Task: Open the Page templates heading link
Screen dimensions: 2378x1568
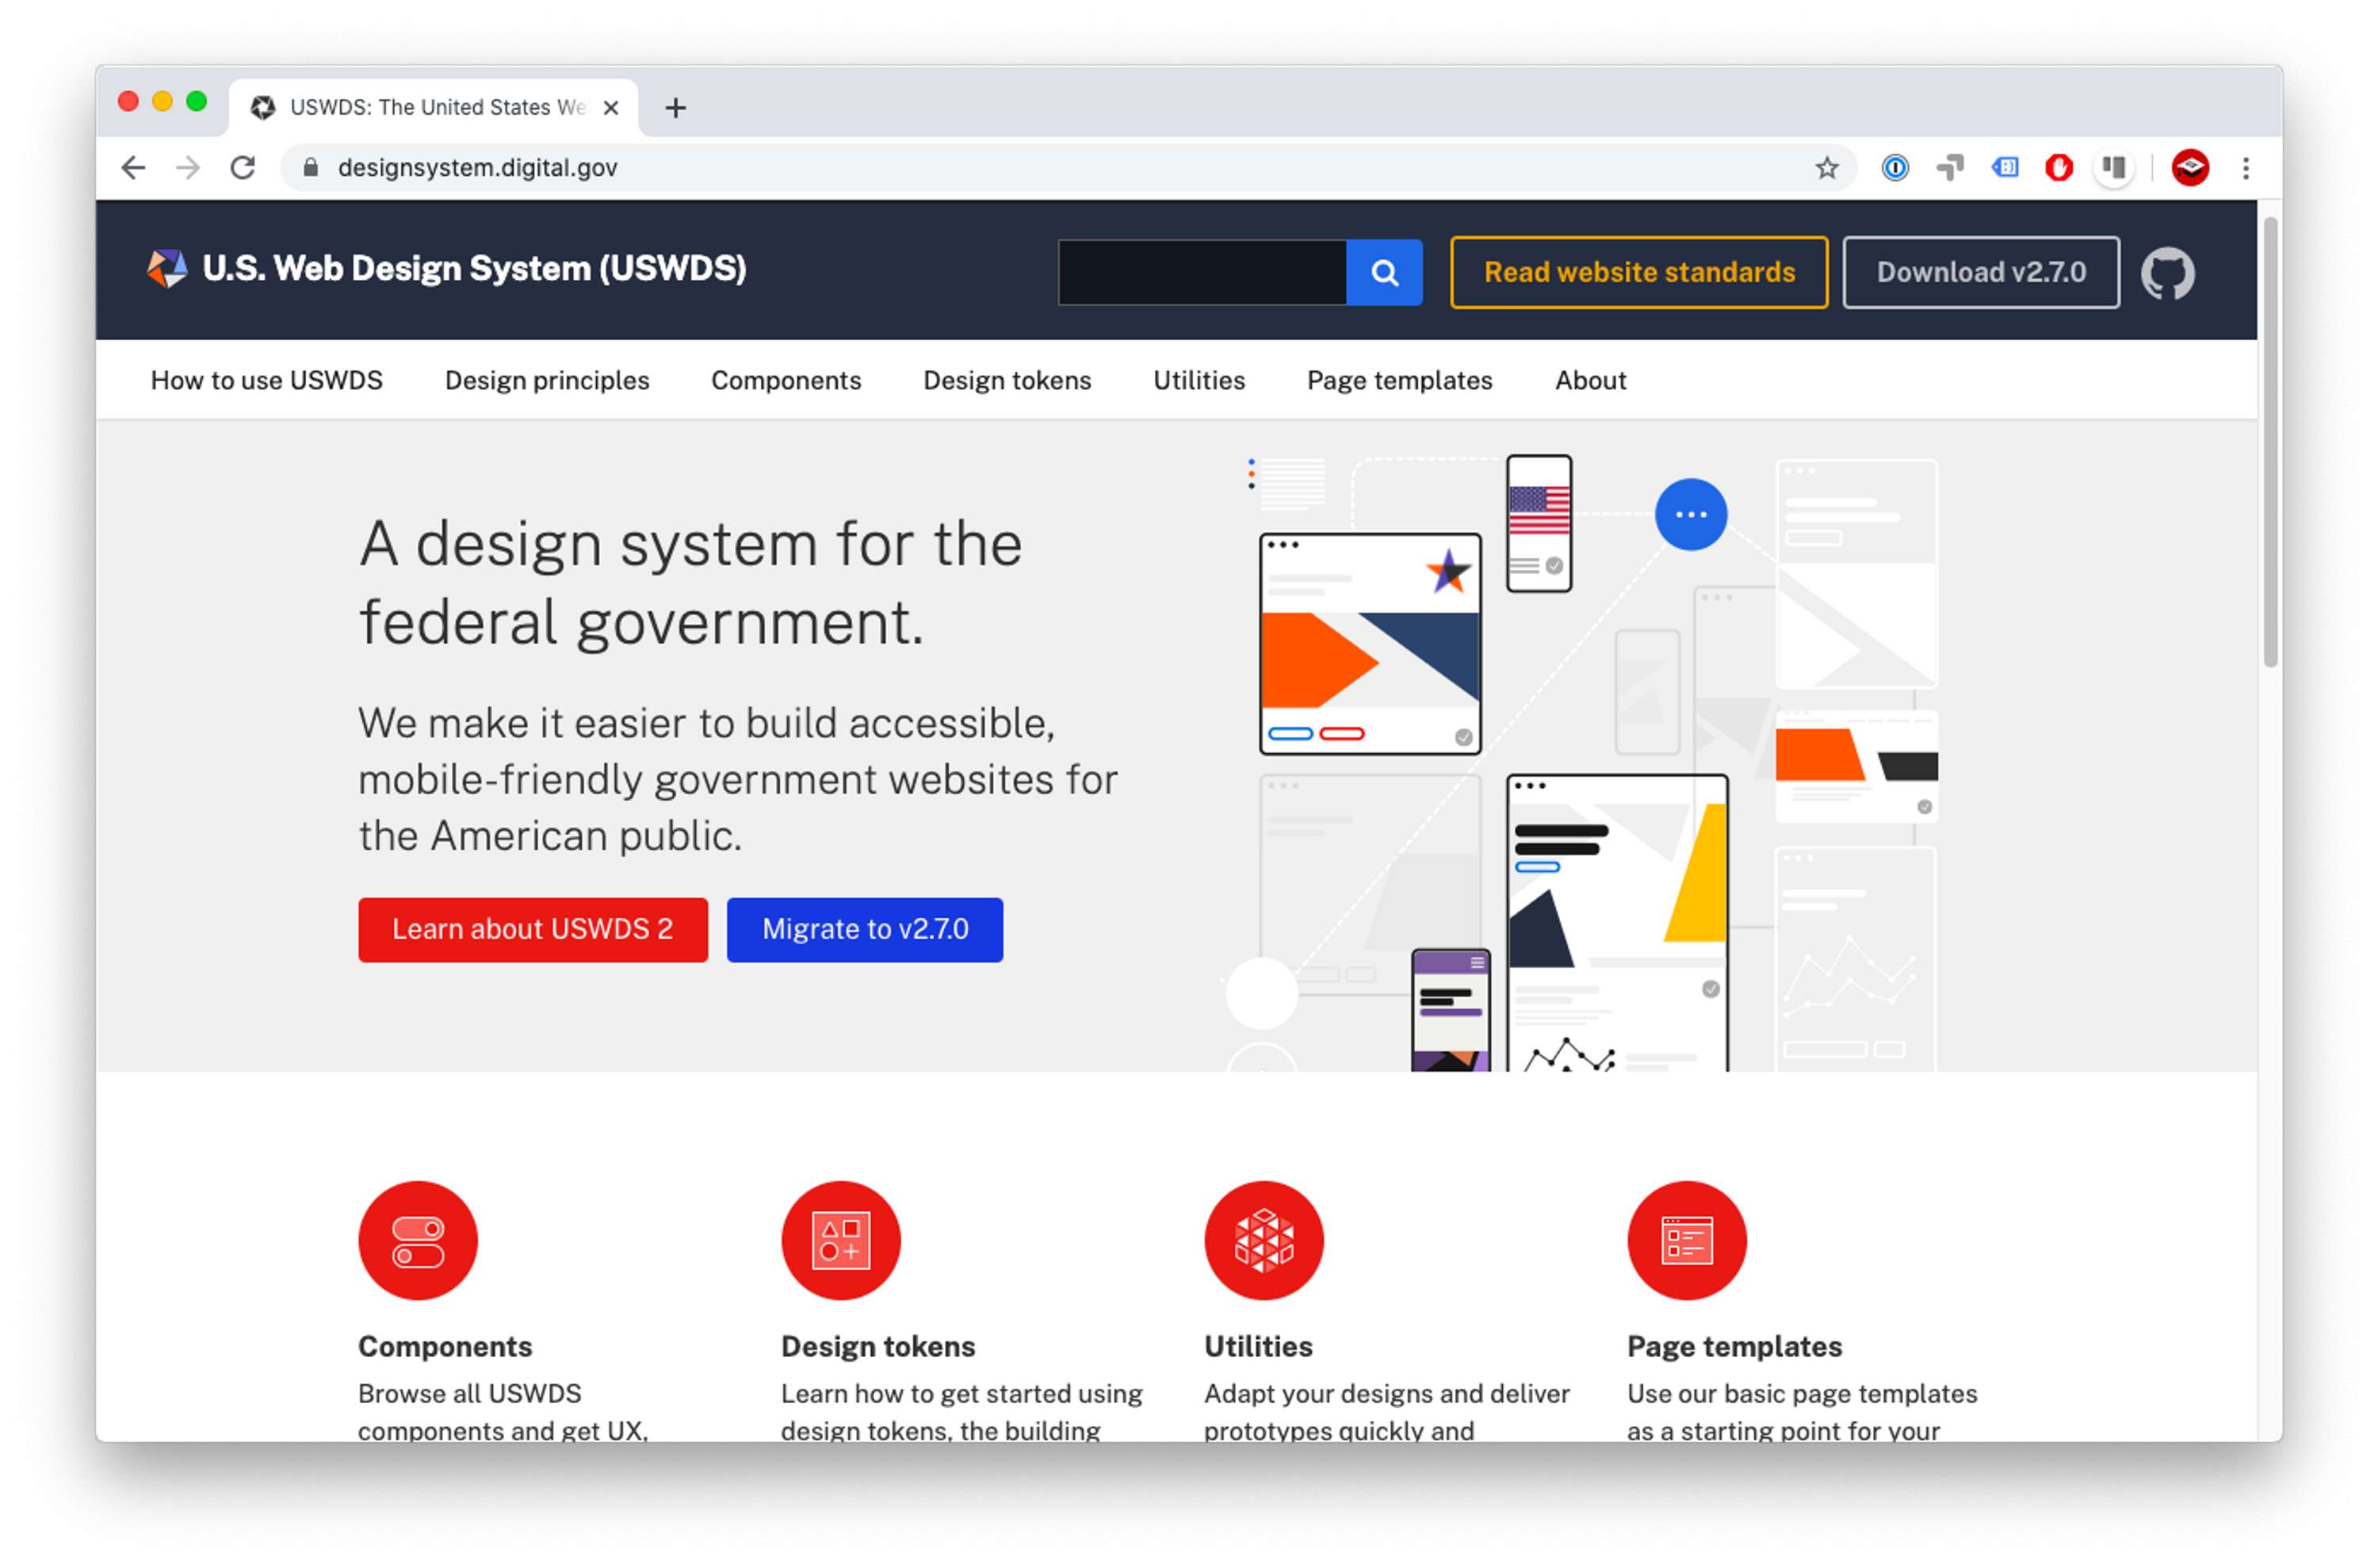Action: click(1734, 1346)
